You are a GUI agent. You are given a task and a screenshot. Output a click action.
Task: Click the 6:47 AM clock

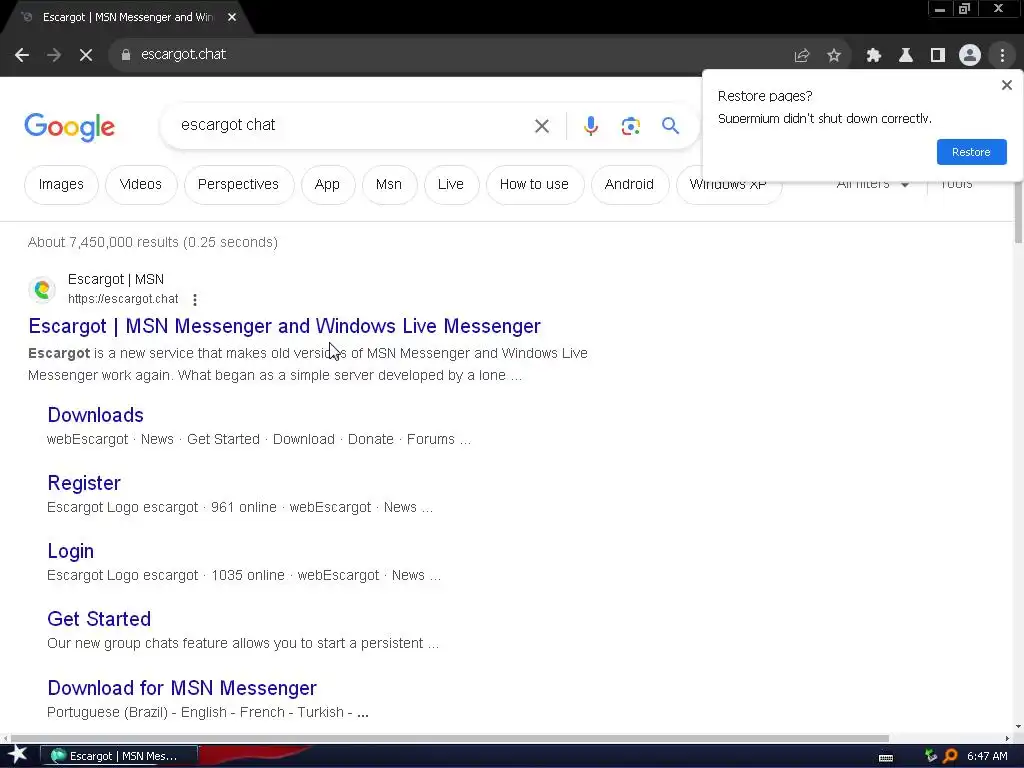987,756
